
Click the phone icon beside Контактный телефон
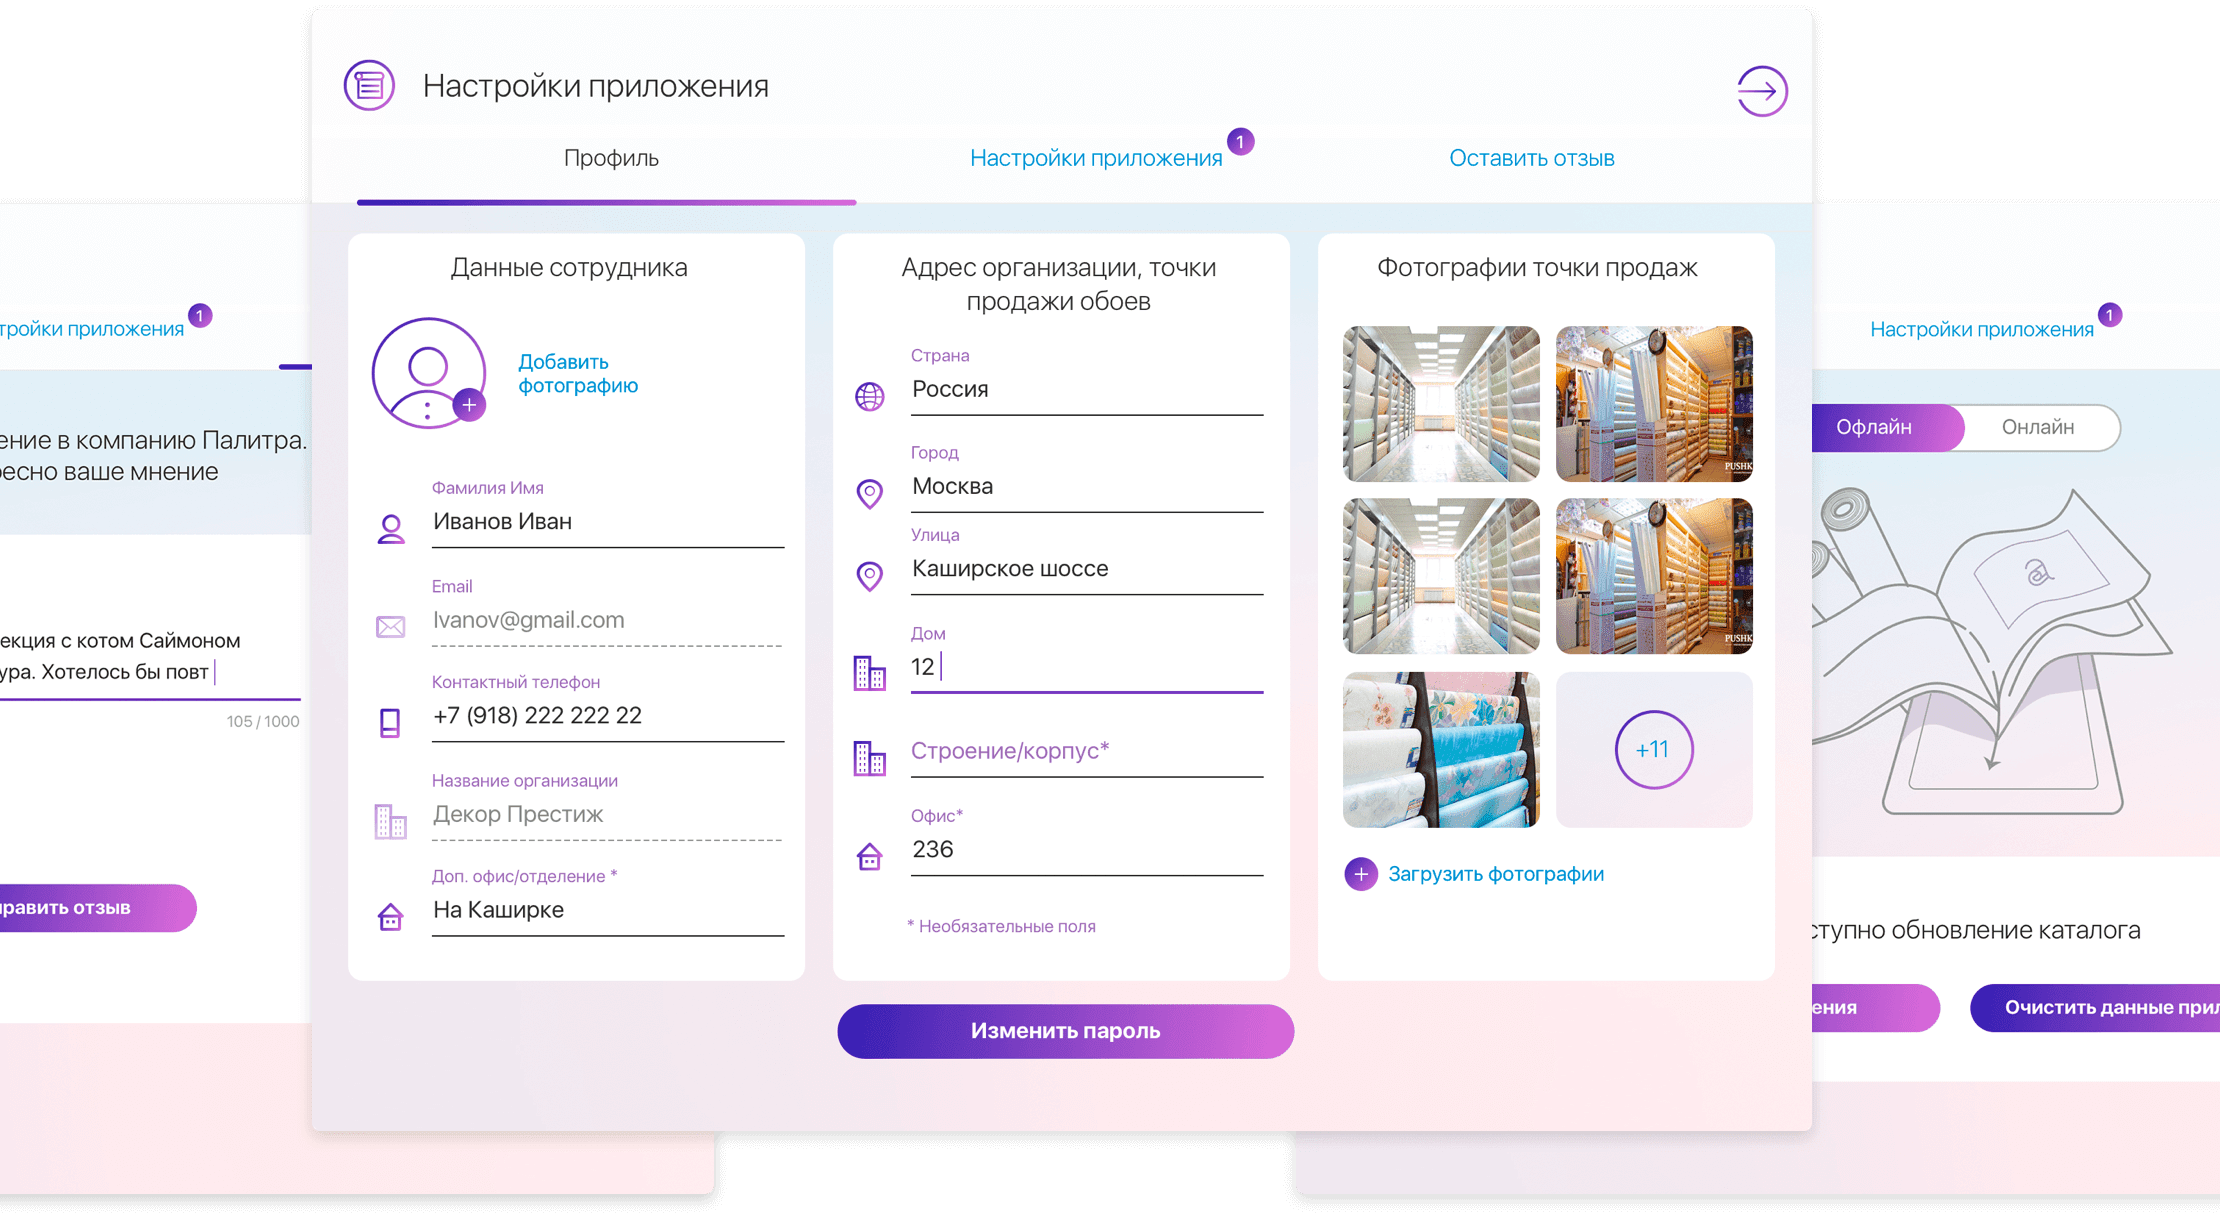click(x=390, y=722)
